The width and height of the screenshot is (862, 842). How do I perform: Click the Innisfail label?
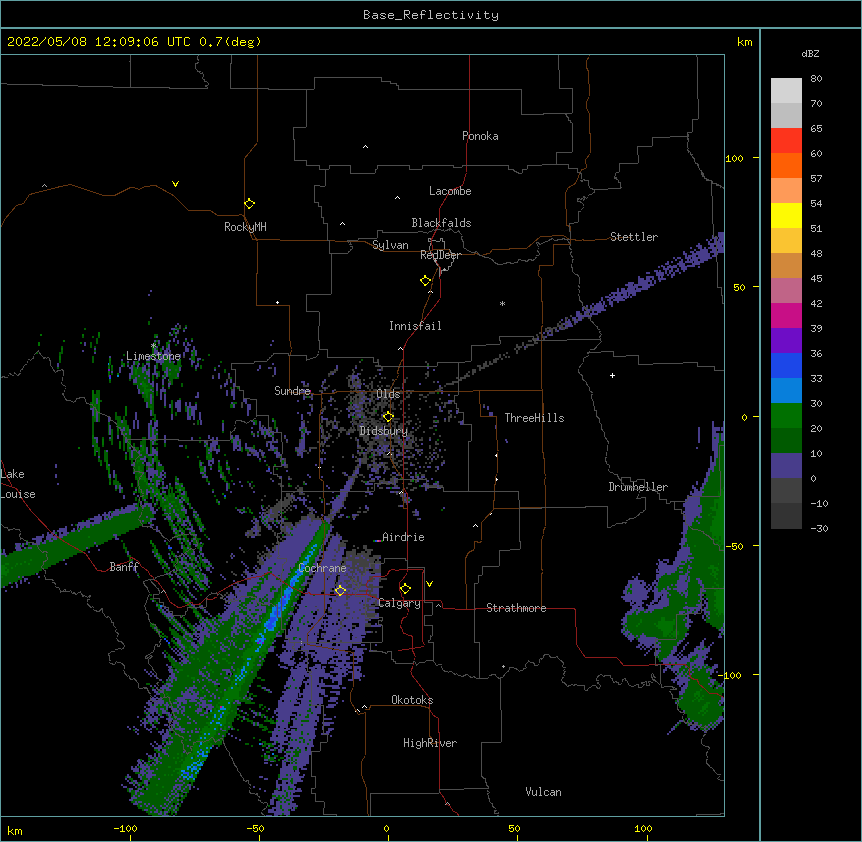pyautogui.click(x=415, y=326)
